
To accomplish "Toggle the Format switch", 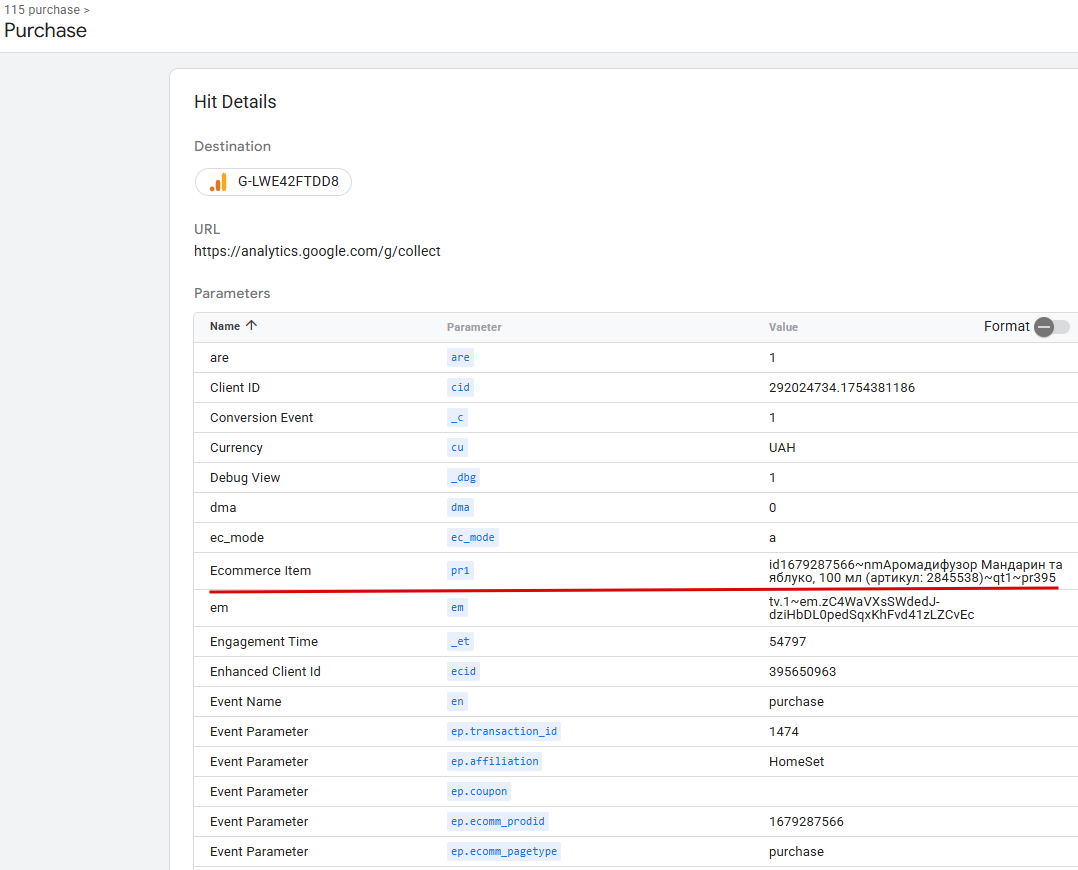I will pyautogui.click(x=1052, y=327).
